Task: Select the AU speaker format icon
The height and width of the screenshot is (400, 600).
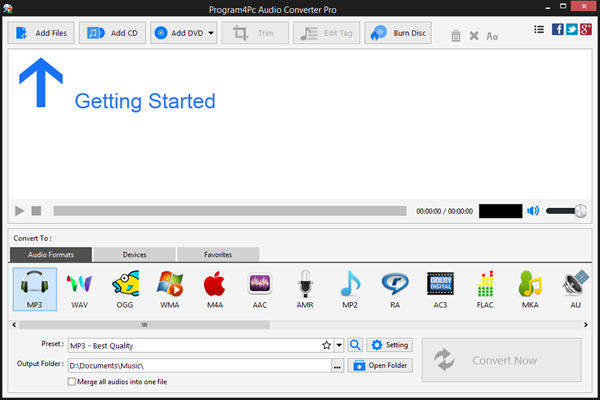Action: (576, 289)
